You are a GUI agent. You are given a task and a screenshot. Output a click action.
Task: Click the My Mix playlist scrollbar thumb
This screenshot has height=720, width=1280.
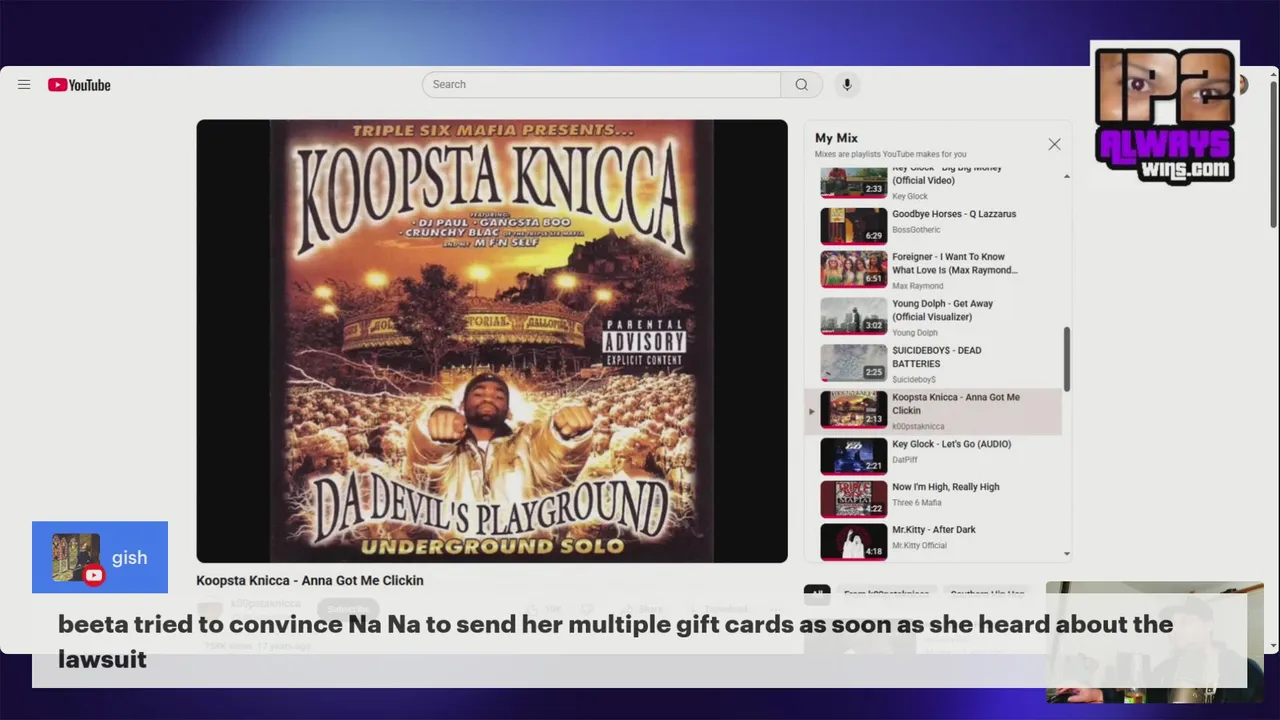coord(1067,359)
